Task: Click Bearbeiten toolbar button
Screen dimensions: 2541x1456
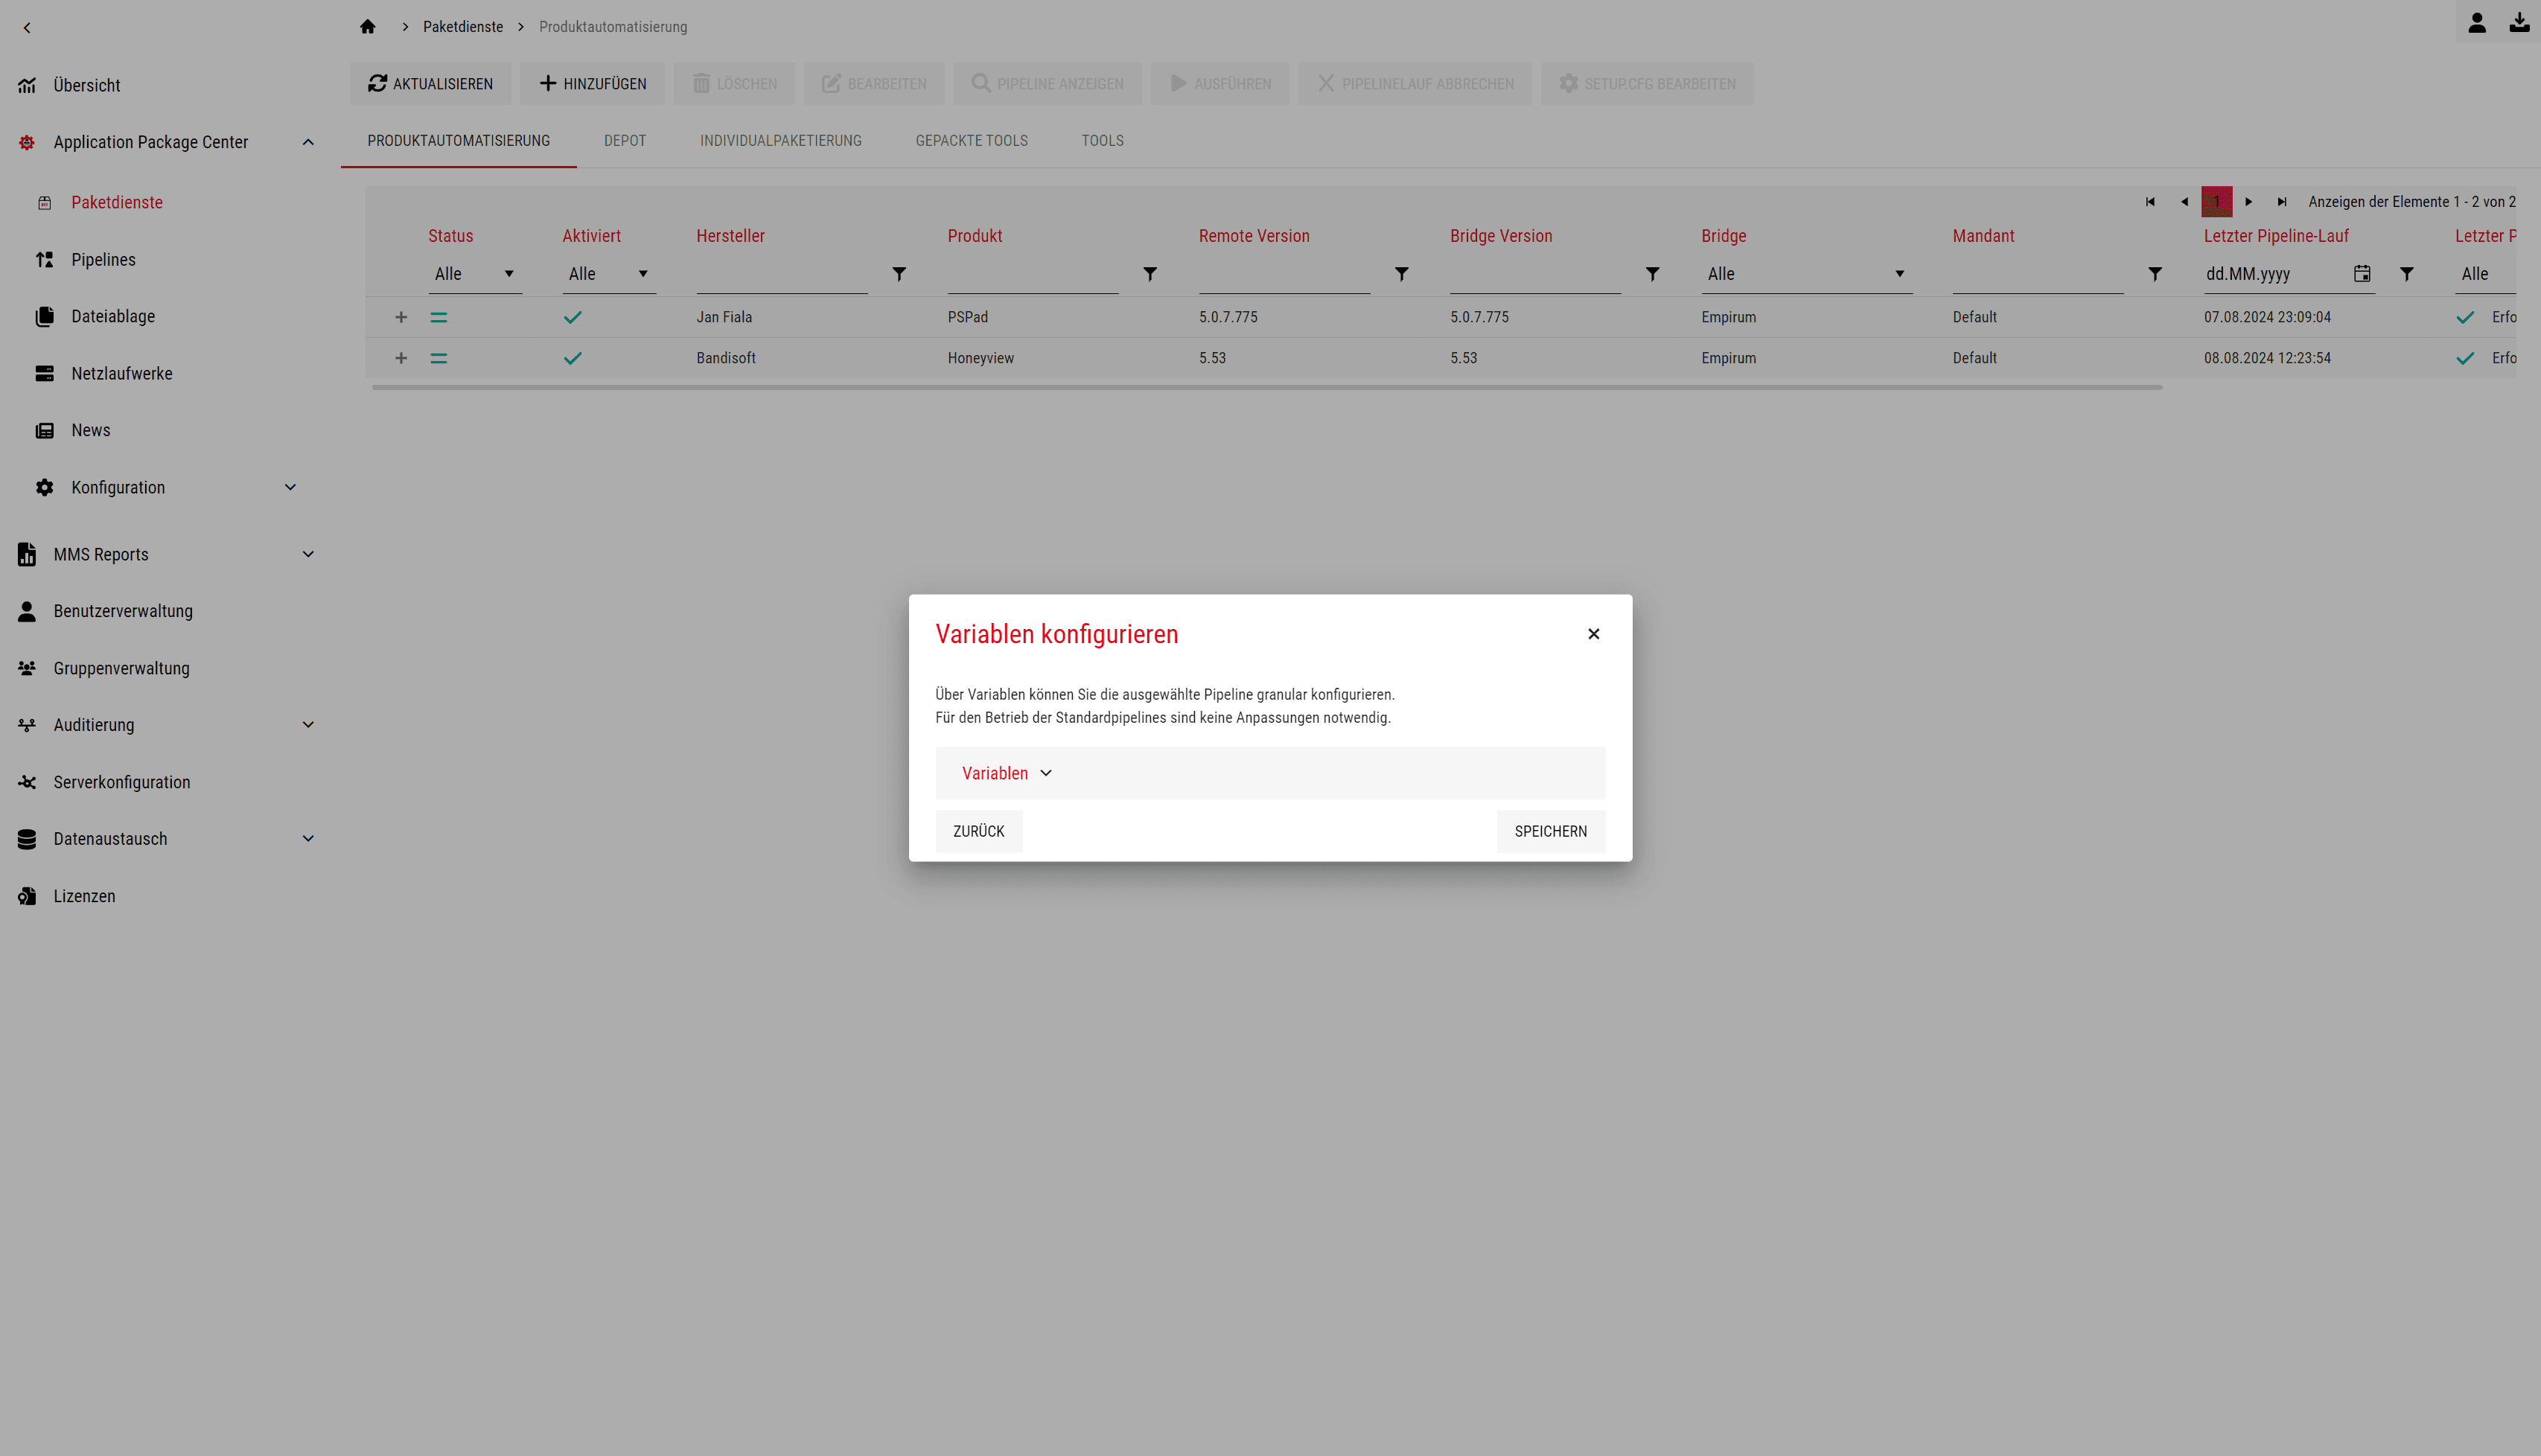Action: coord(874,84)
